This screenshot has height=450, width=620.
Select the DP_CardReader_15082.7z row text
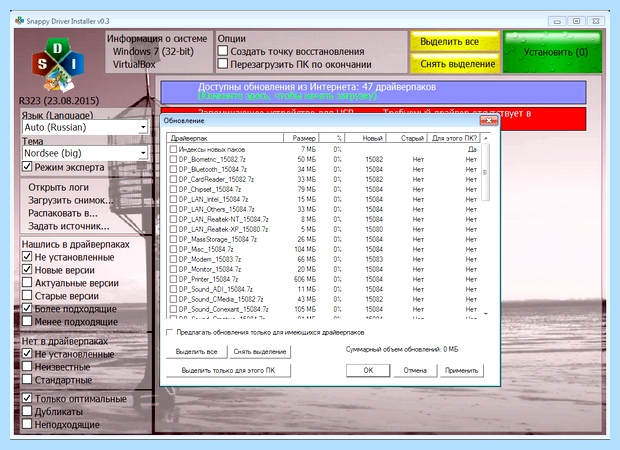tap(216, 179)
